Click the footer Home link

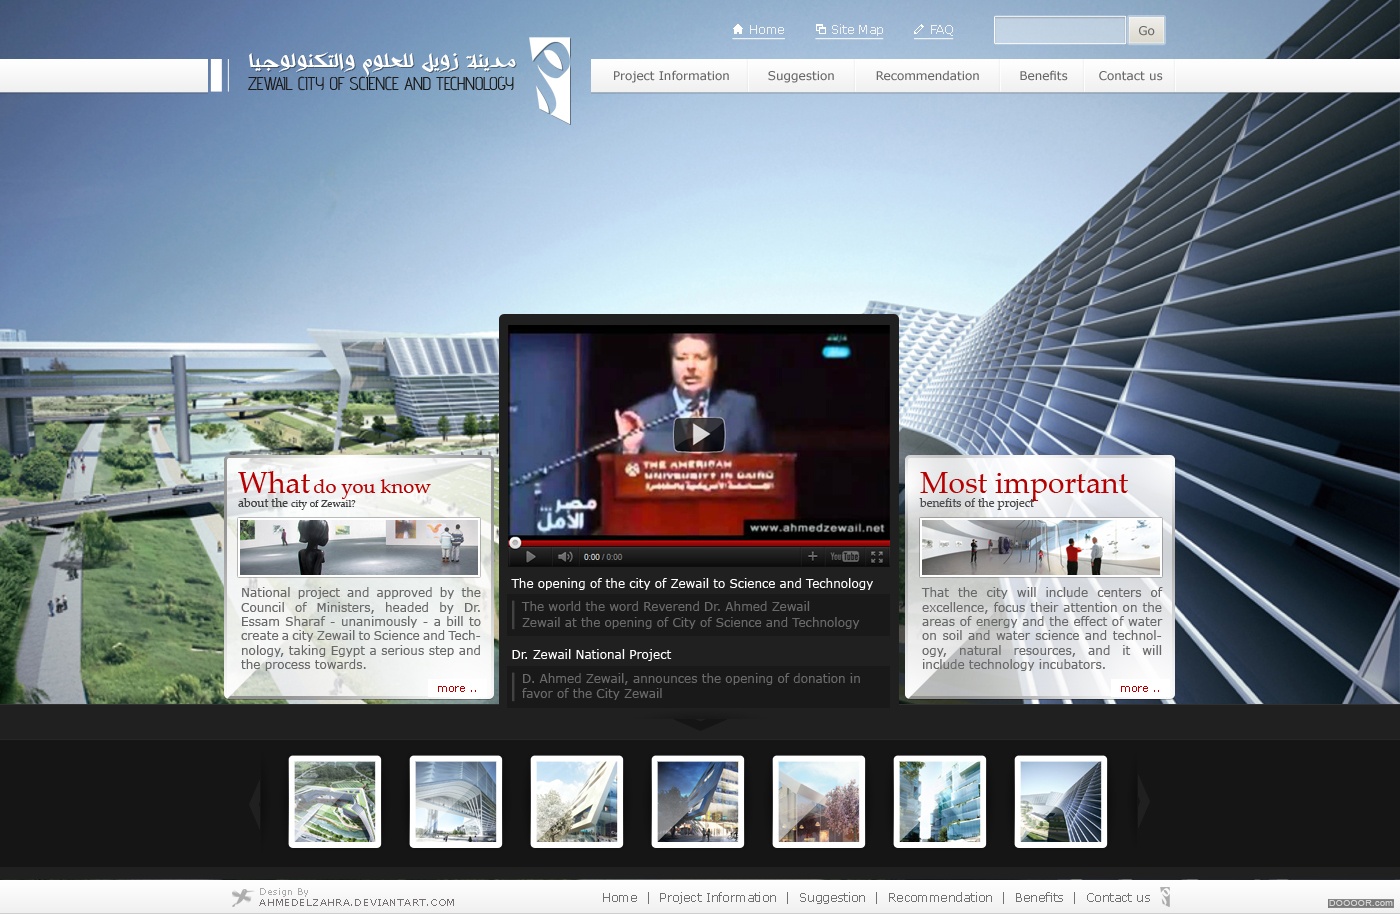tap(619, 898)
